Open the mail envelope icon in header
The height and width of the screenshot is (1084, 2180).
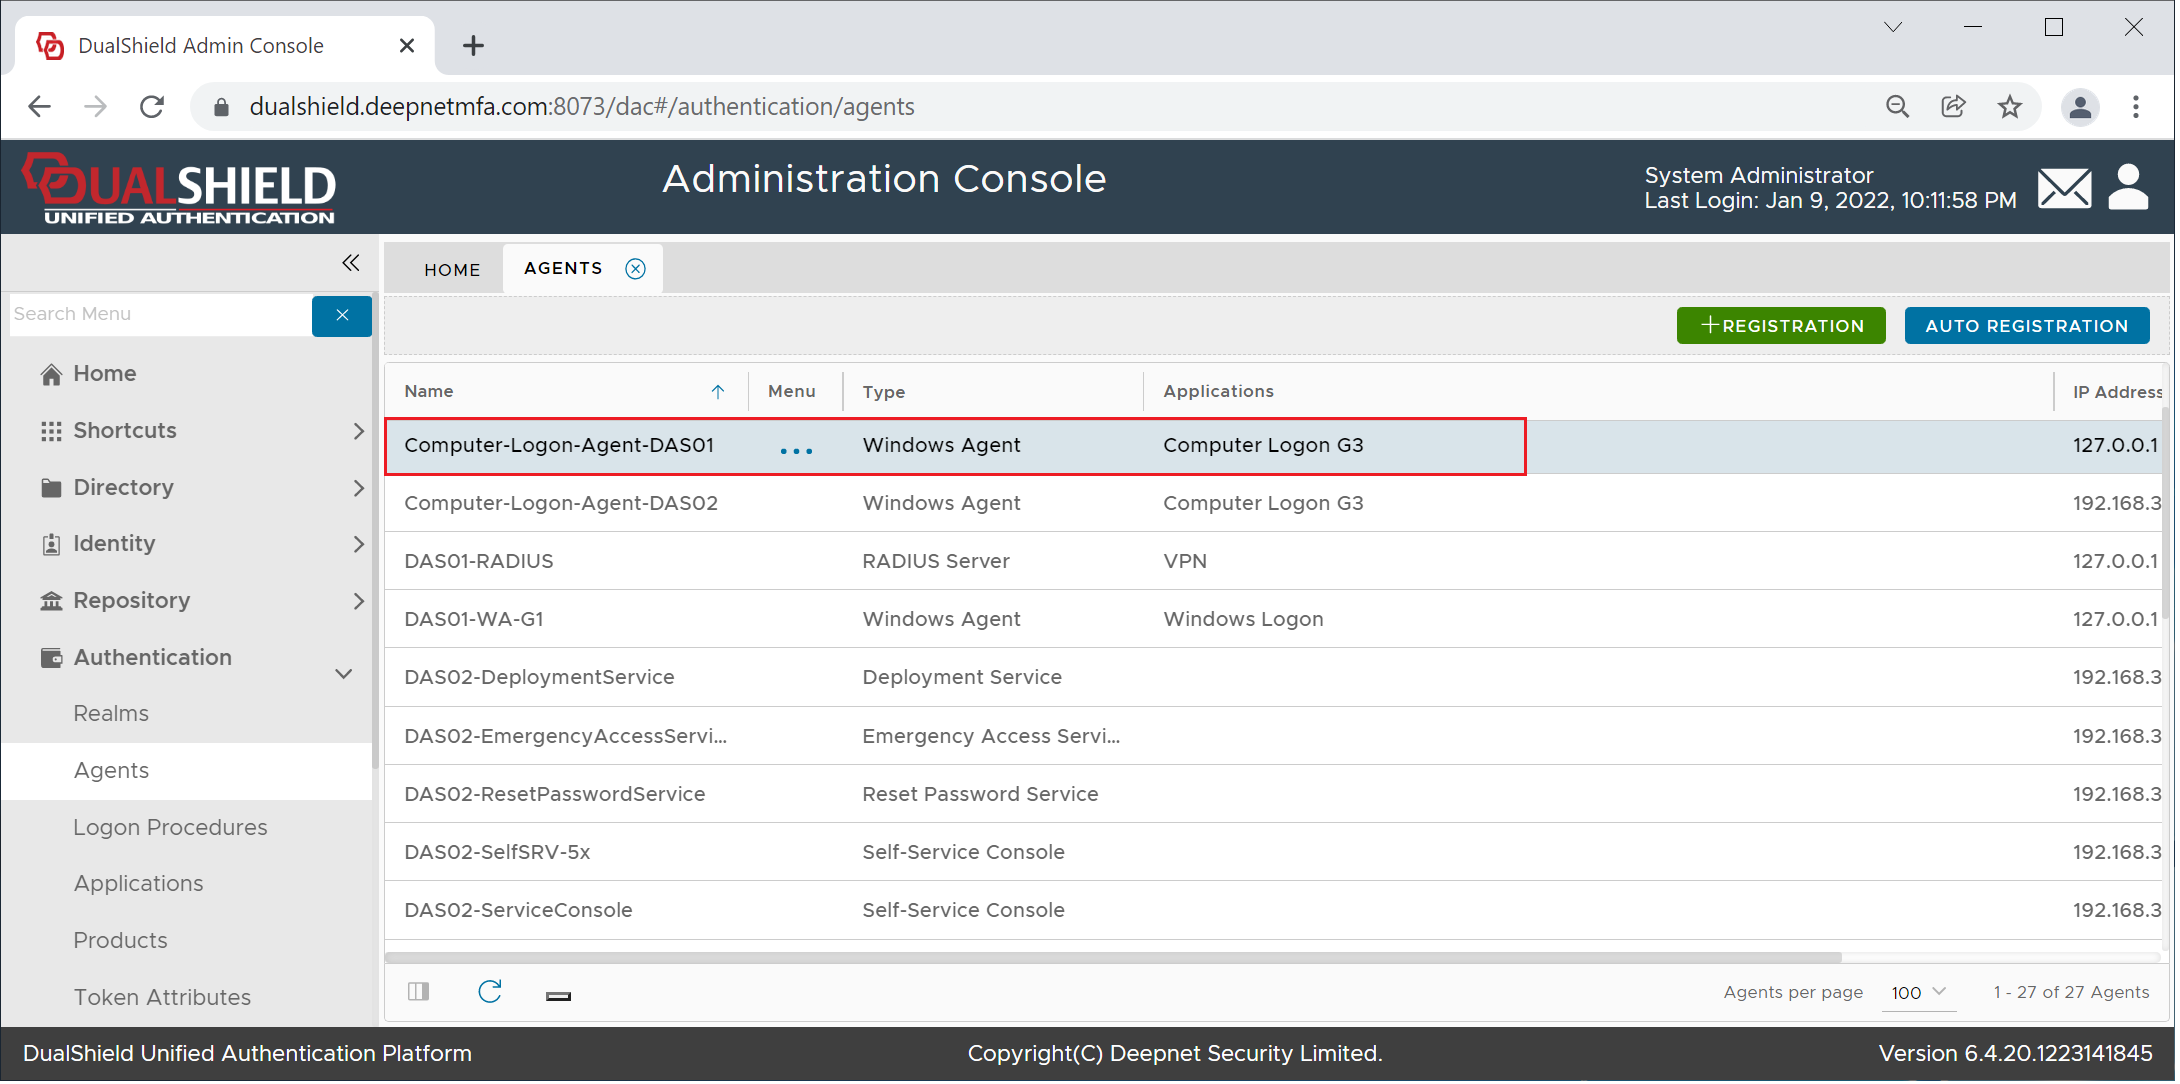[2064, 188]
